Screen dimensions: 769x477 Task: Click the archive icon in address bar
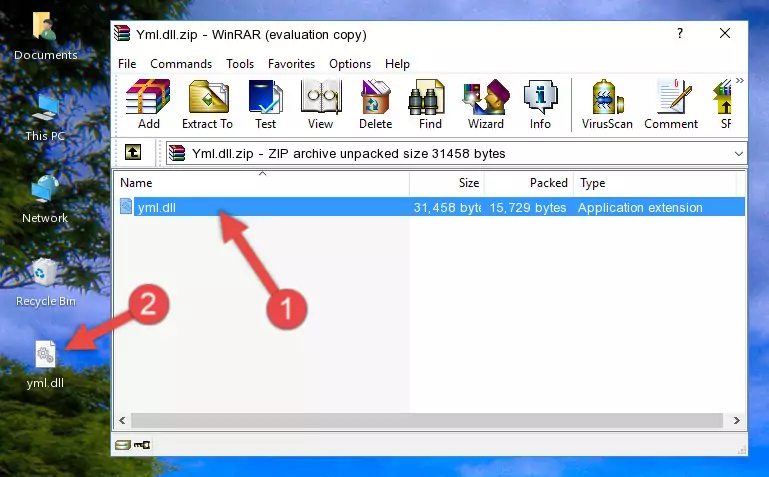coord(177,153)
